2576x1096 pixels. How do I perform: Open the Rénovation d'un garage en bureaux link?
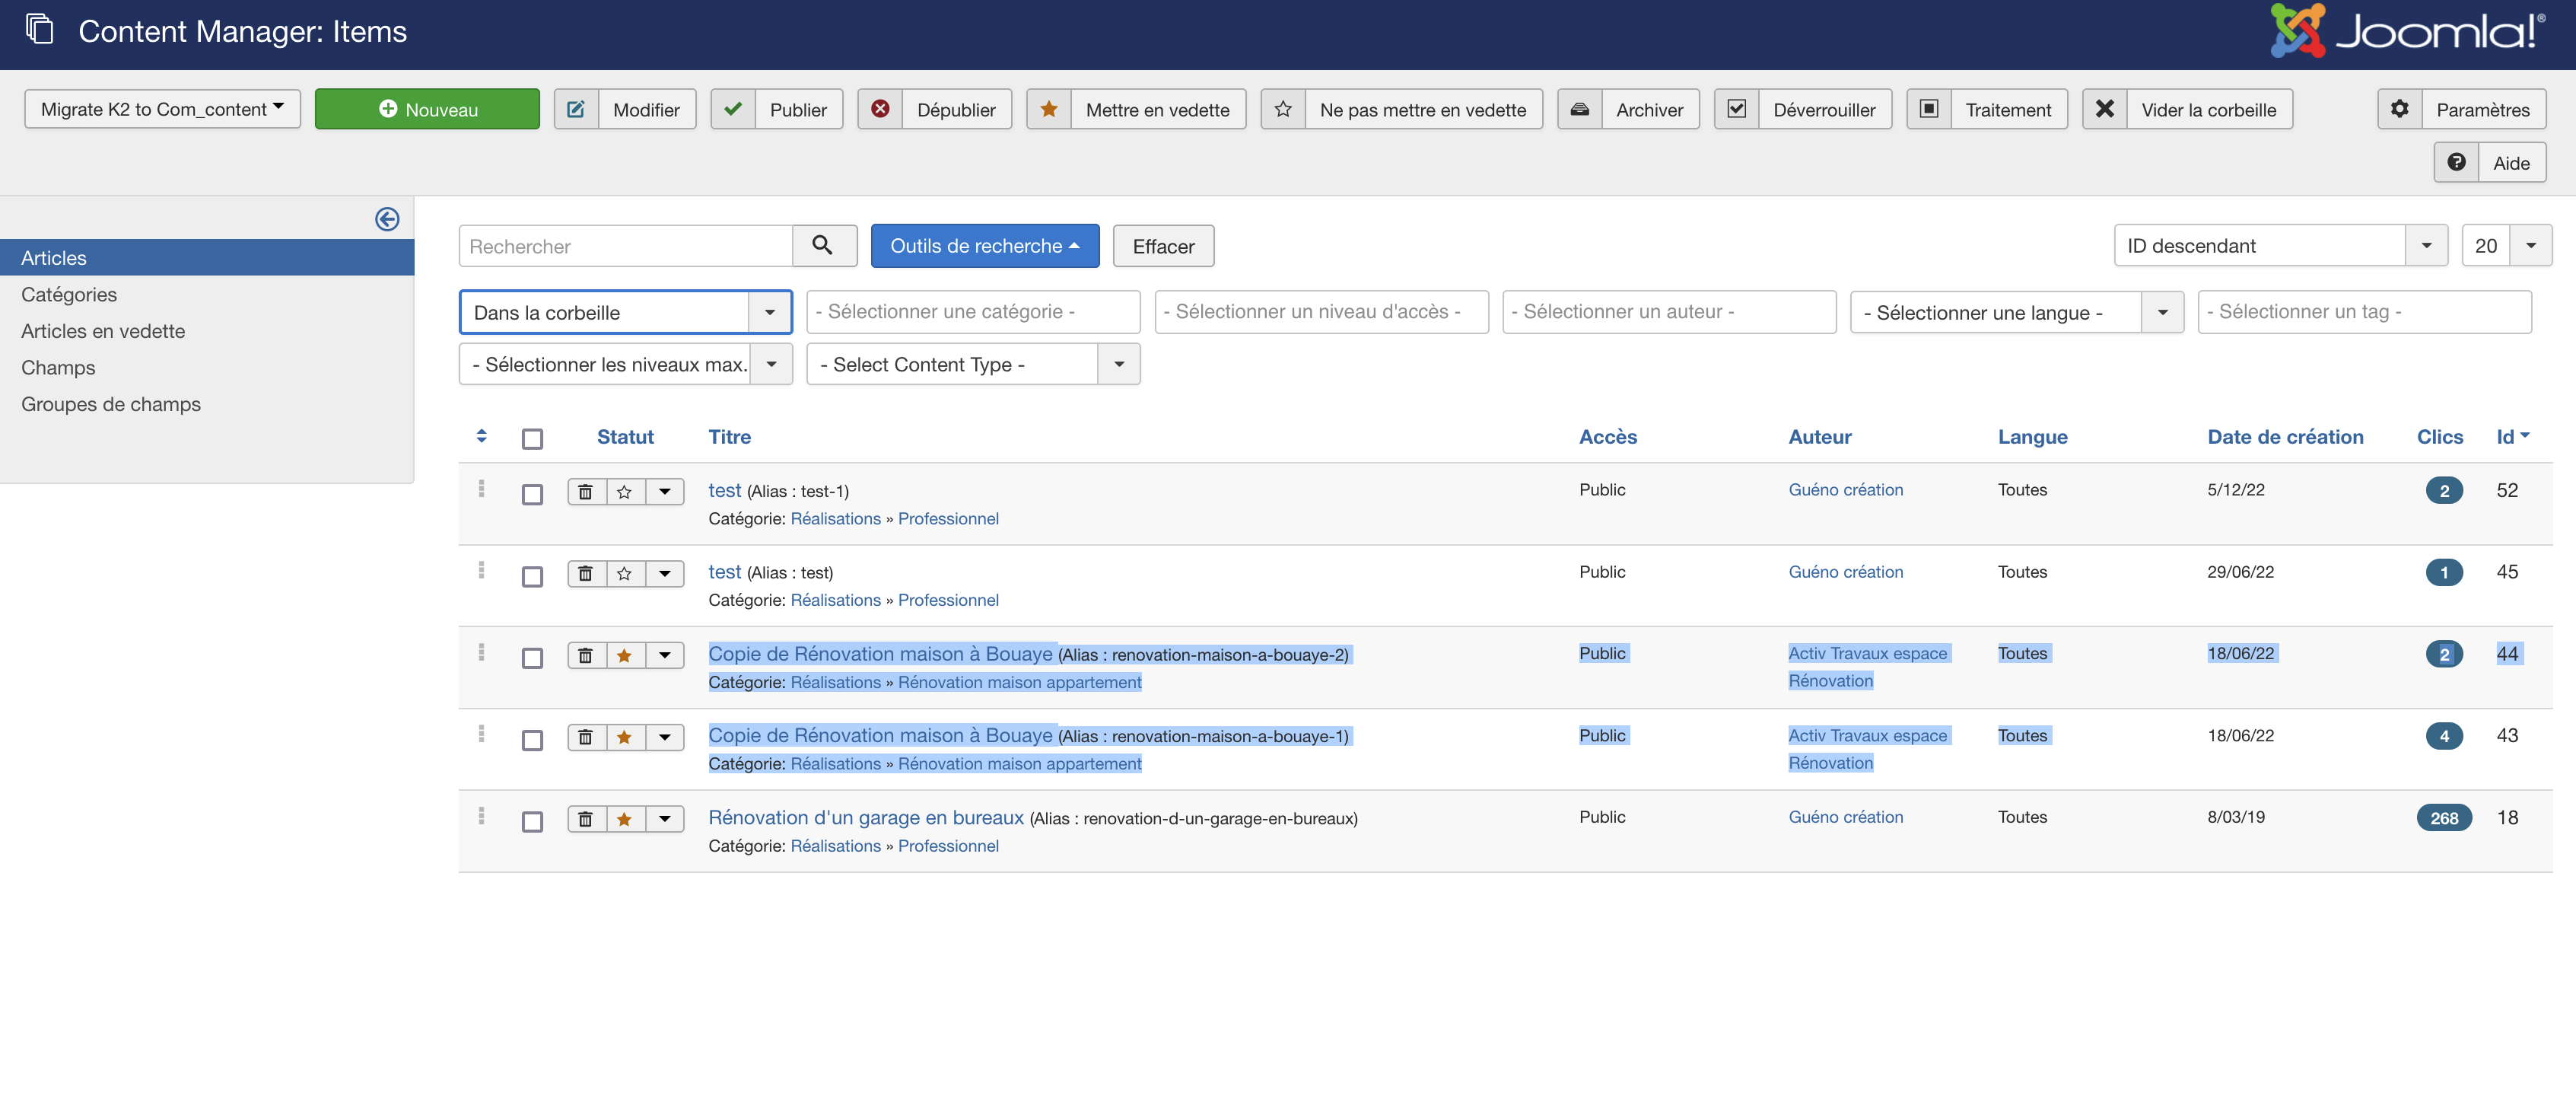click(x=866, y=817)
